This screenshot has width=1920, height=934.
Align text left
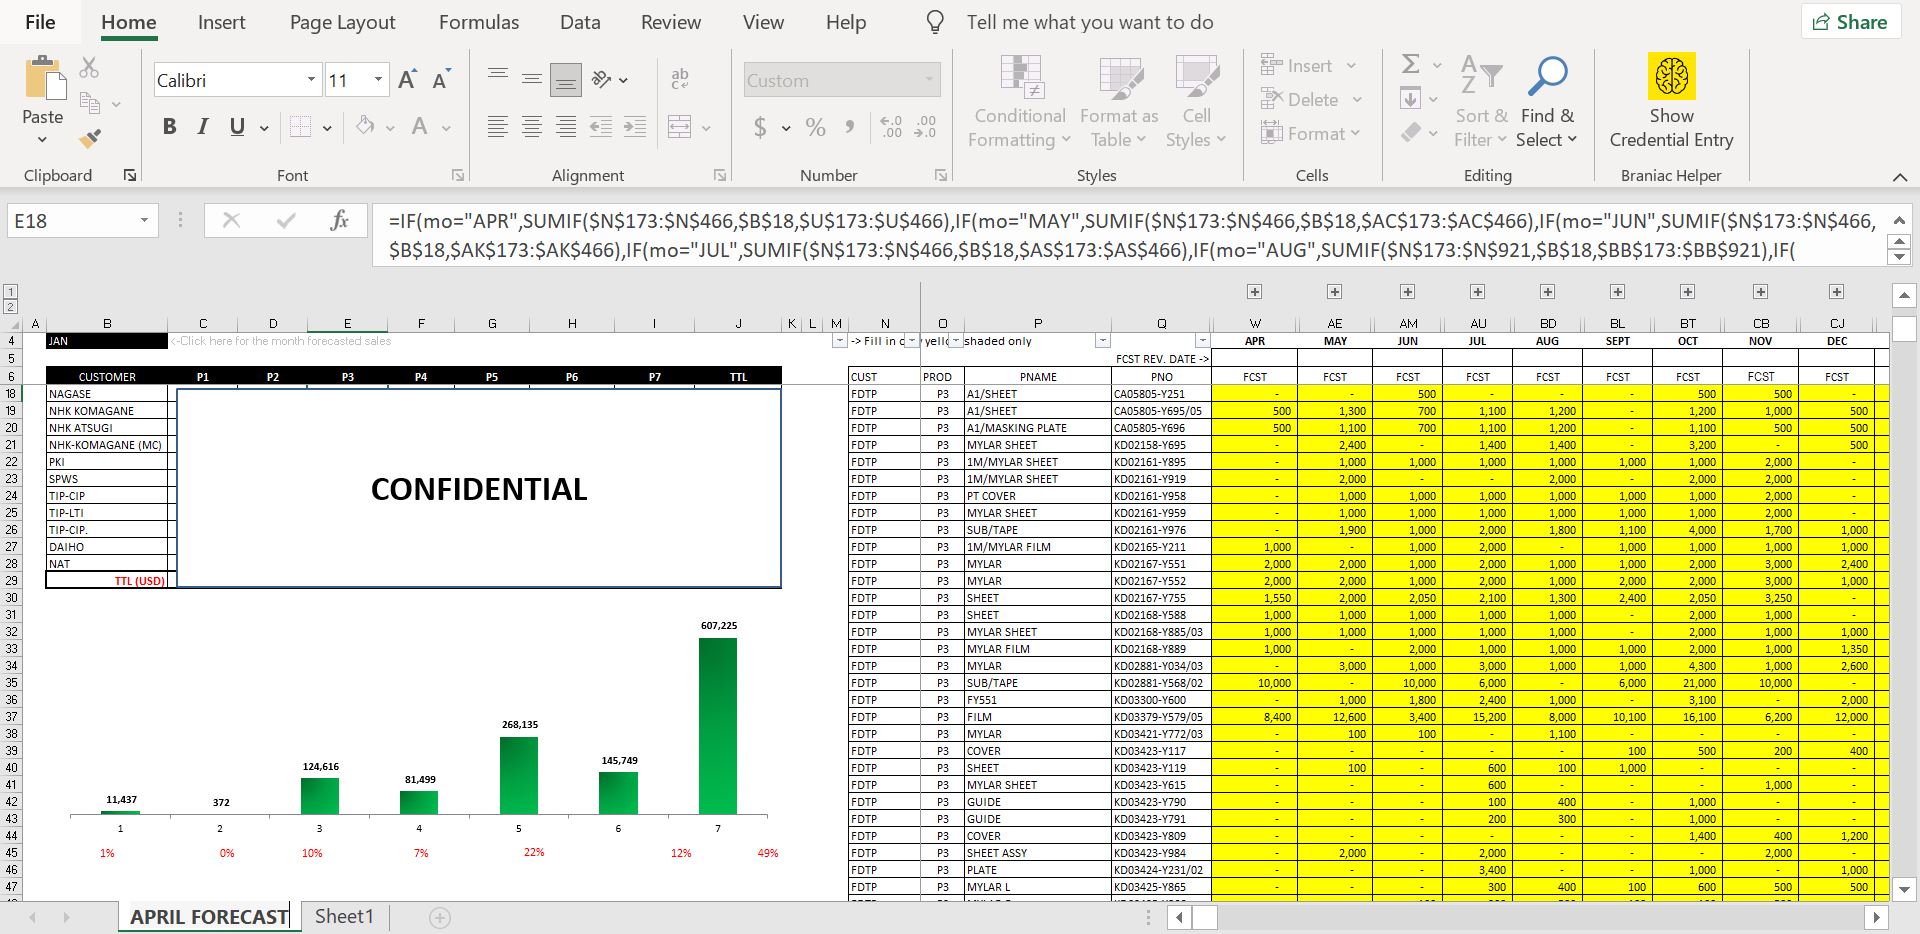pyautogui.click(x=497, y=126)
